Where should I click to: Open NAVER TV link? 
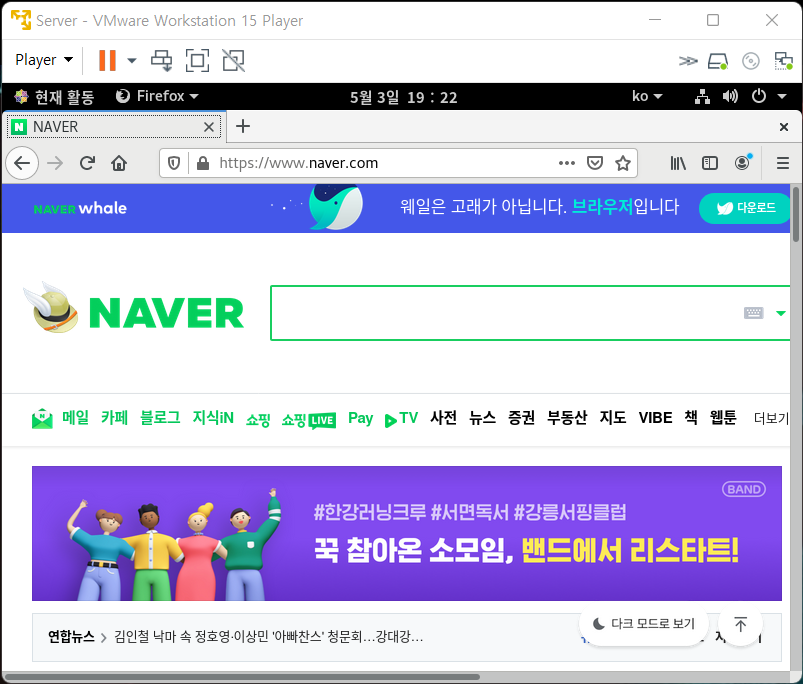coord(402,419)
